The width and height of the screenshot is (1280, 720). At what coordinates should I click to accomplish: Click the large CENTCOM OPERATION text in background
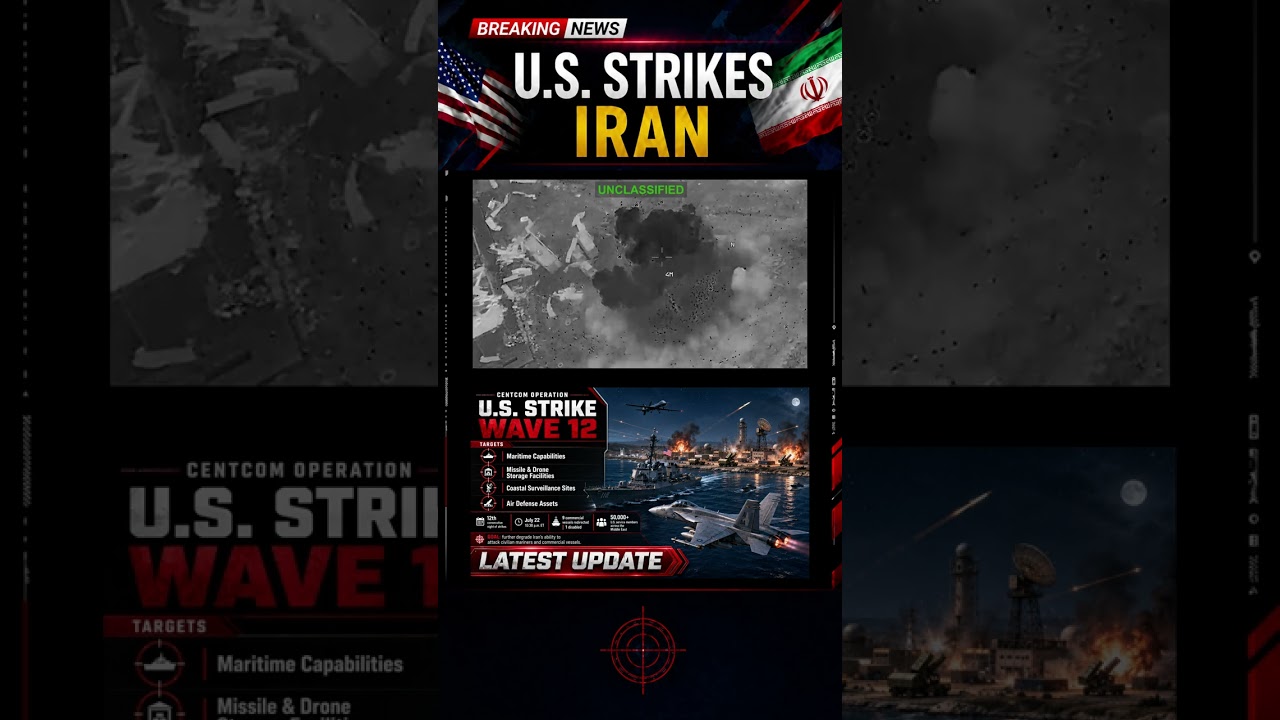[x=299, y=470]
